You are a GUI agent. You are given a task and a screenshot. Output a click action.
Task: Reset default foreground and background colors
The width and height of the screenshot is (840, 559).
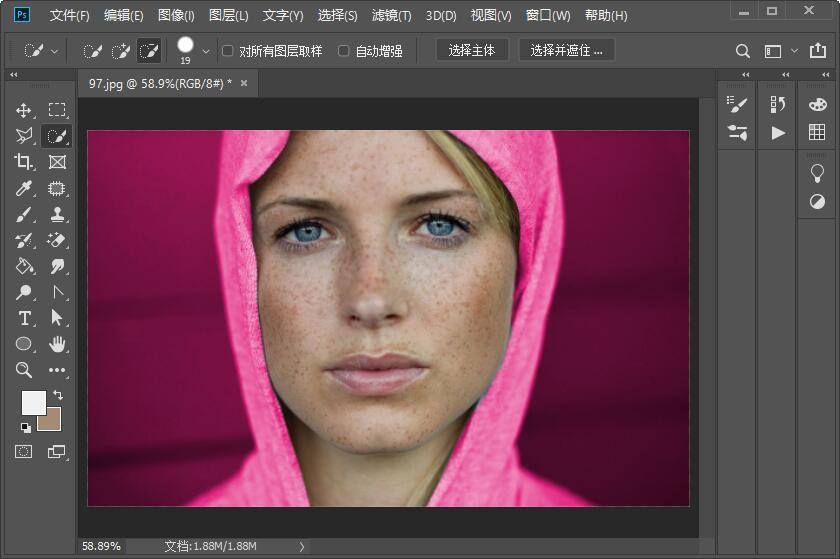click(26, 427)
